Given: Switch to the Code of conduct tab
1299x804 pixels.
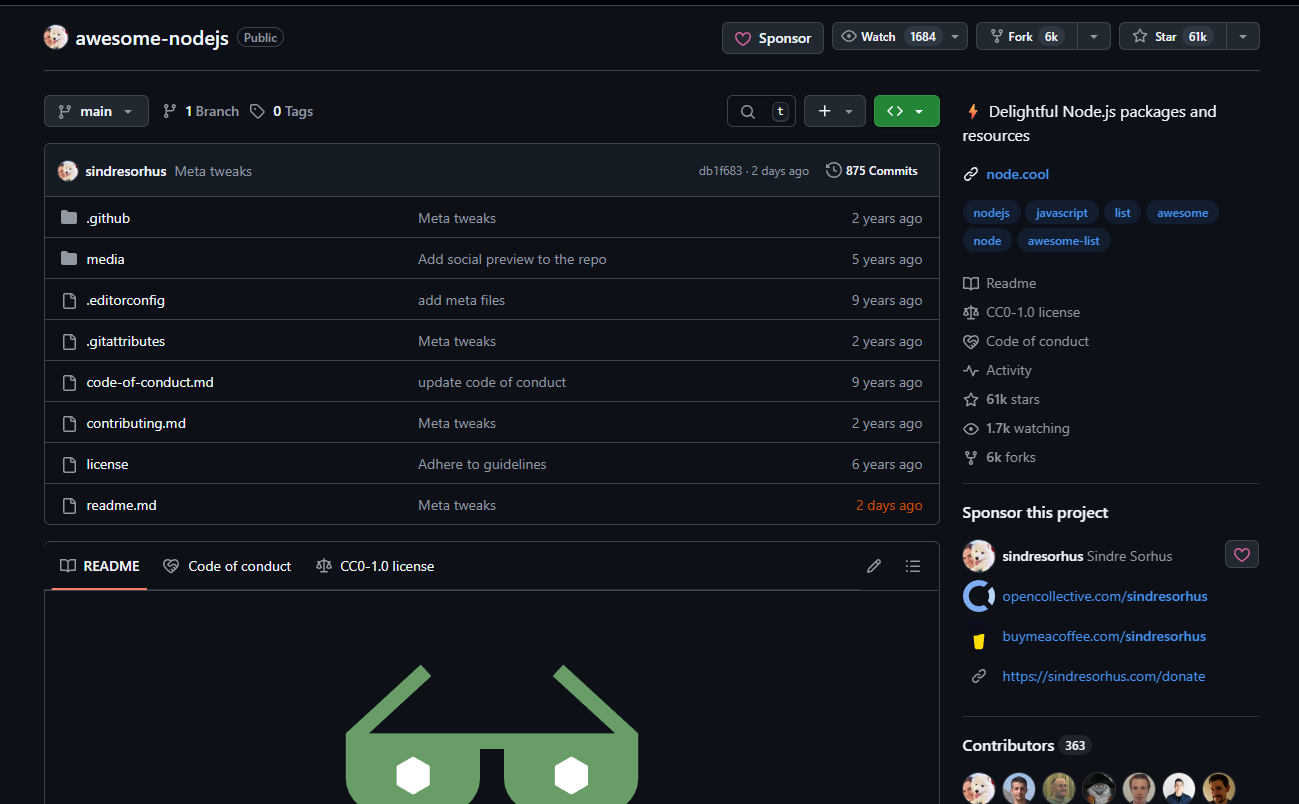Looking at the screenshot, I should tap(227, 566).
